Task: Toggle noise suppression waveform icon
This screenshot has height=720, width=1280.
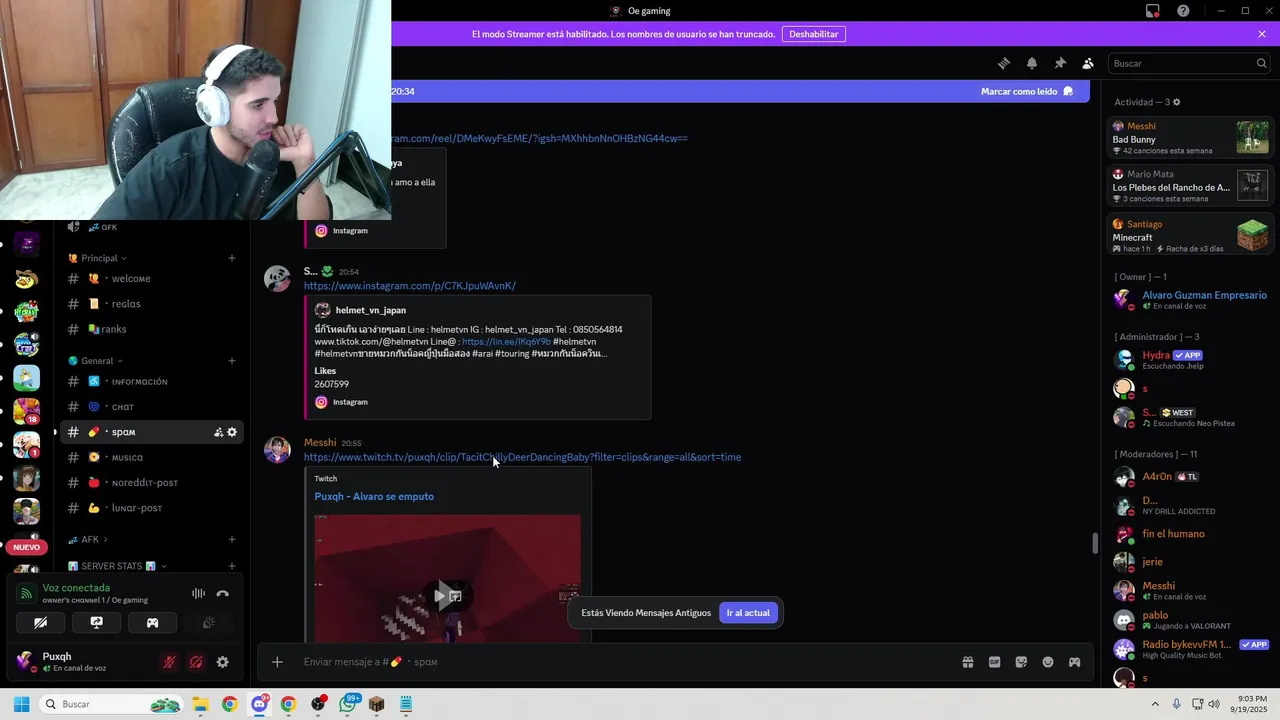Action: pyautogui.click(x=198, y=594)
